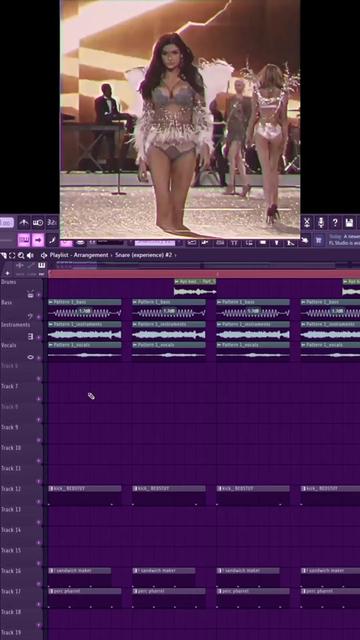Select the Drums track header
360x640 pixels.
[x=21, y=289]
